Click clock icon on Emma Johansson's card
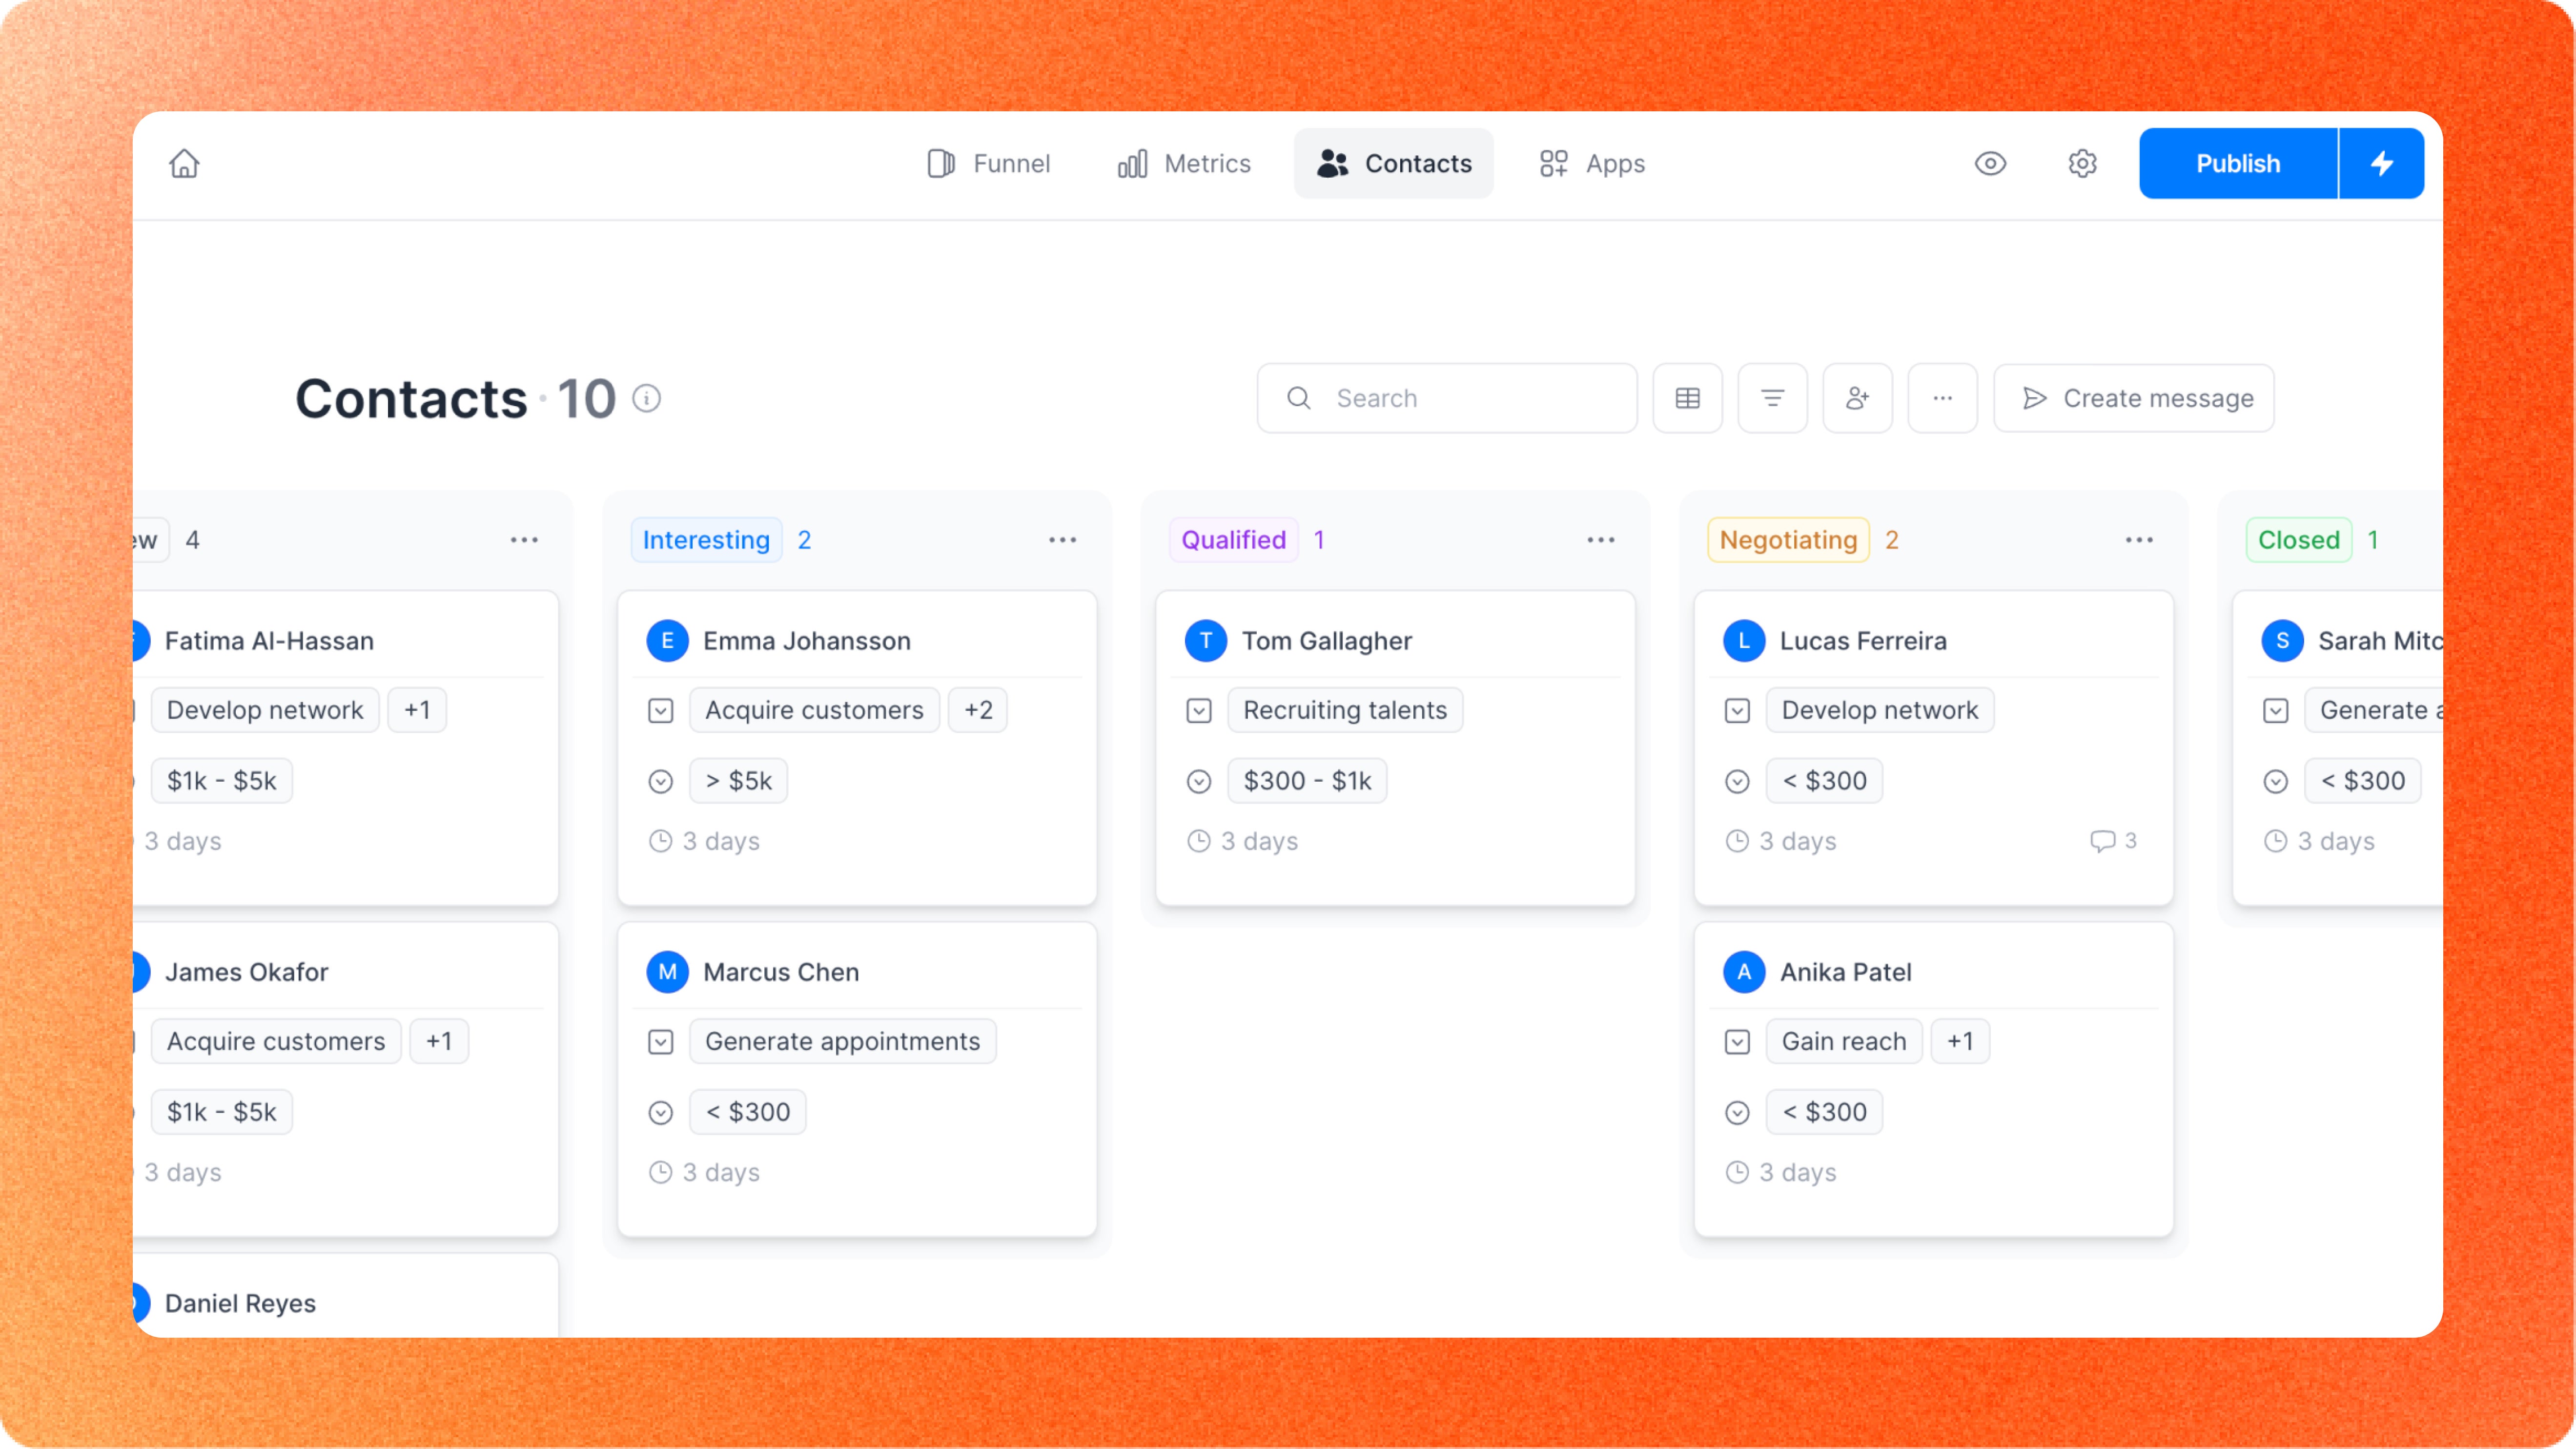Screen dimensions: 2576x1449 661,841
